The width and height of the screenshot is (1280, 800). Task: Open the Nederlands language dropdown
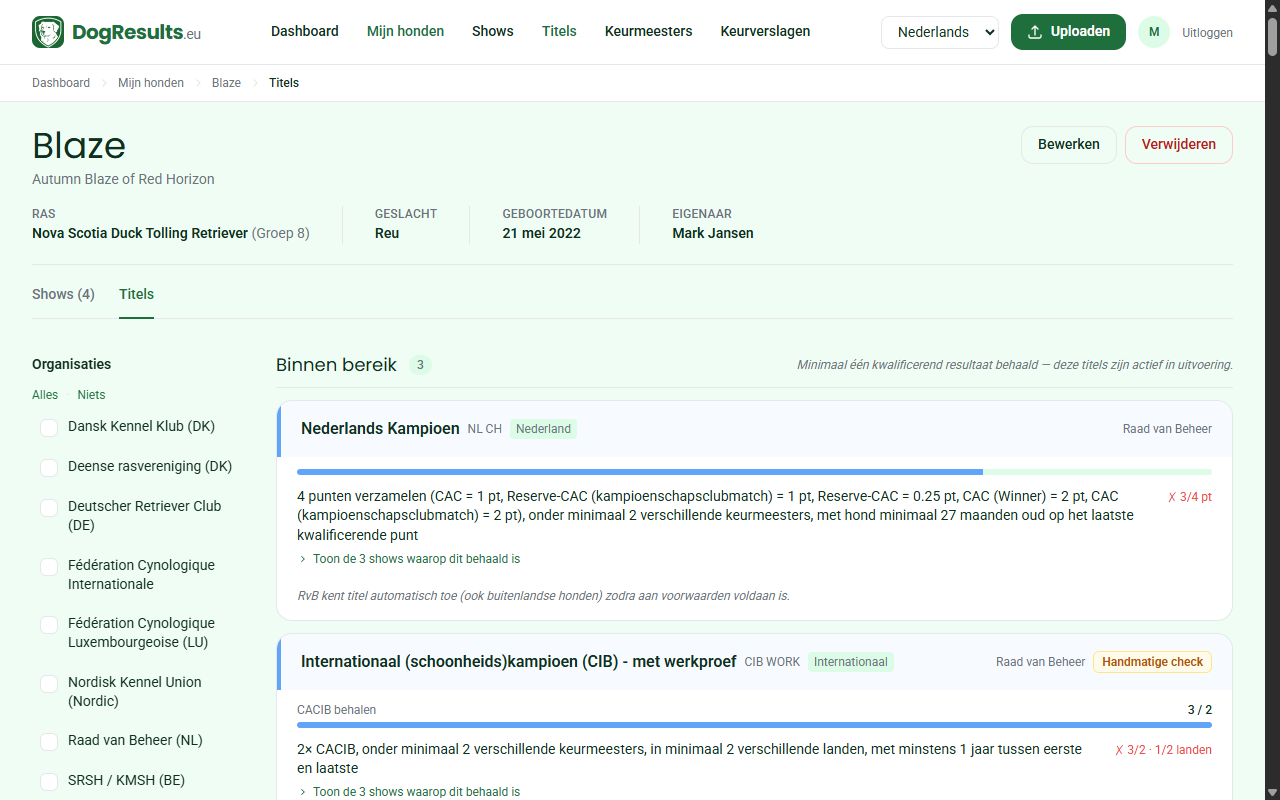940,32
